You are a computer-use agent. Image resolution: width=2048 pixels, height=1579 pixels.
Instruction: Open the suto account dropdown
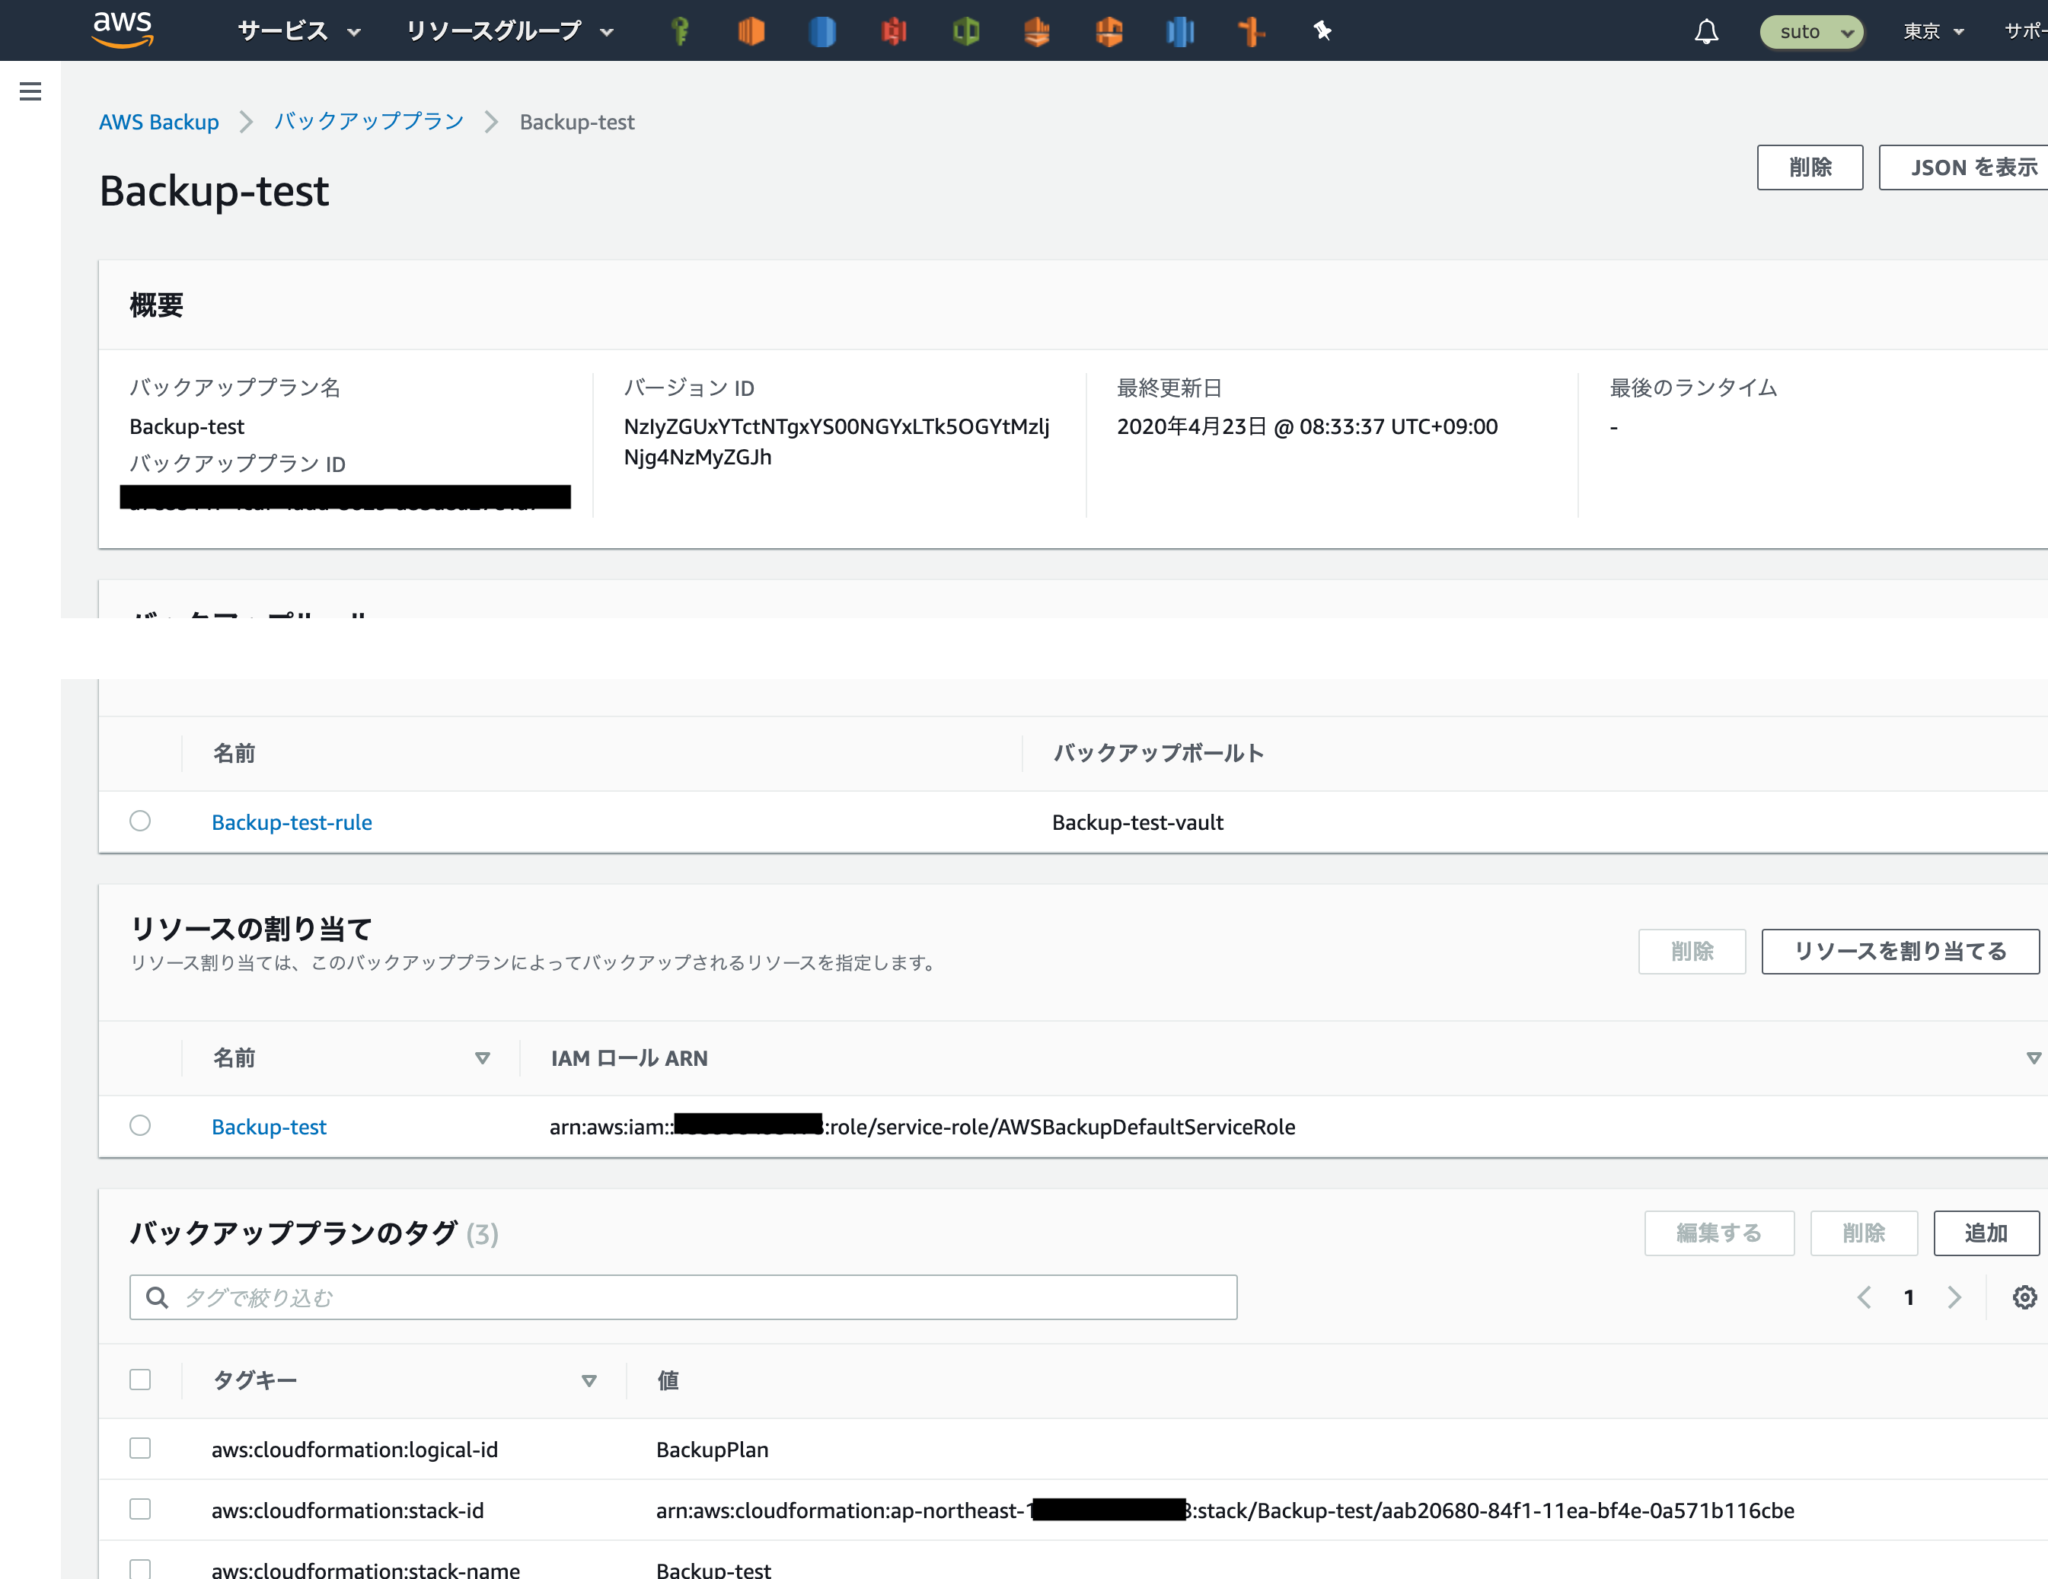coord(1811,31)
